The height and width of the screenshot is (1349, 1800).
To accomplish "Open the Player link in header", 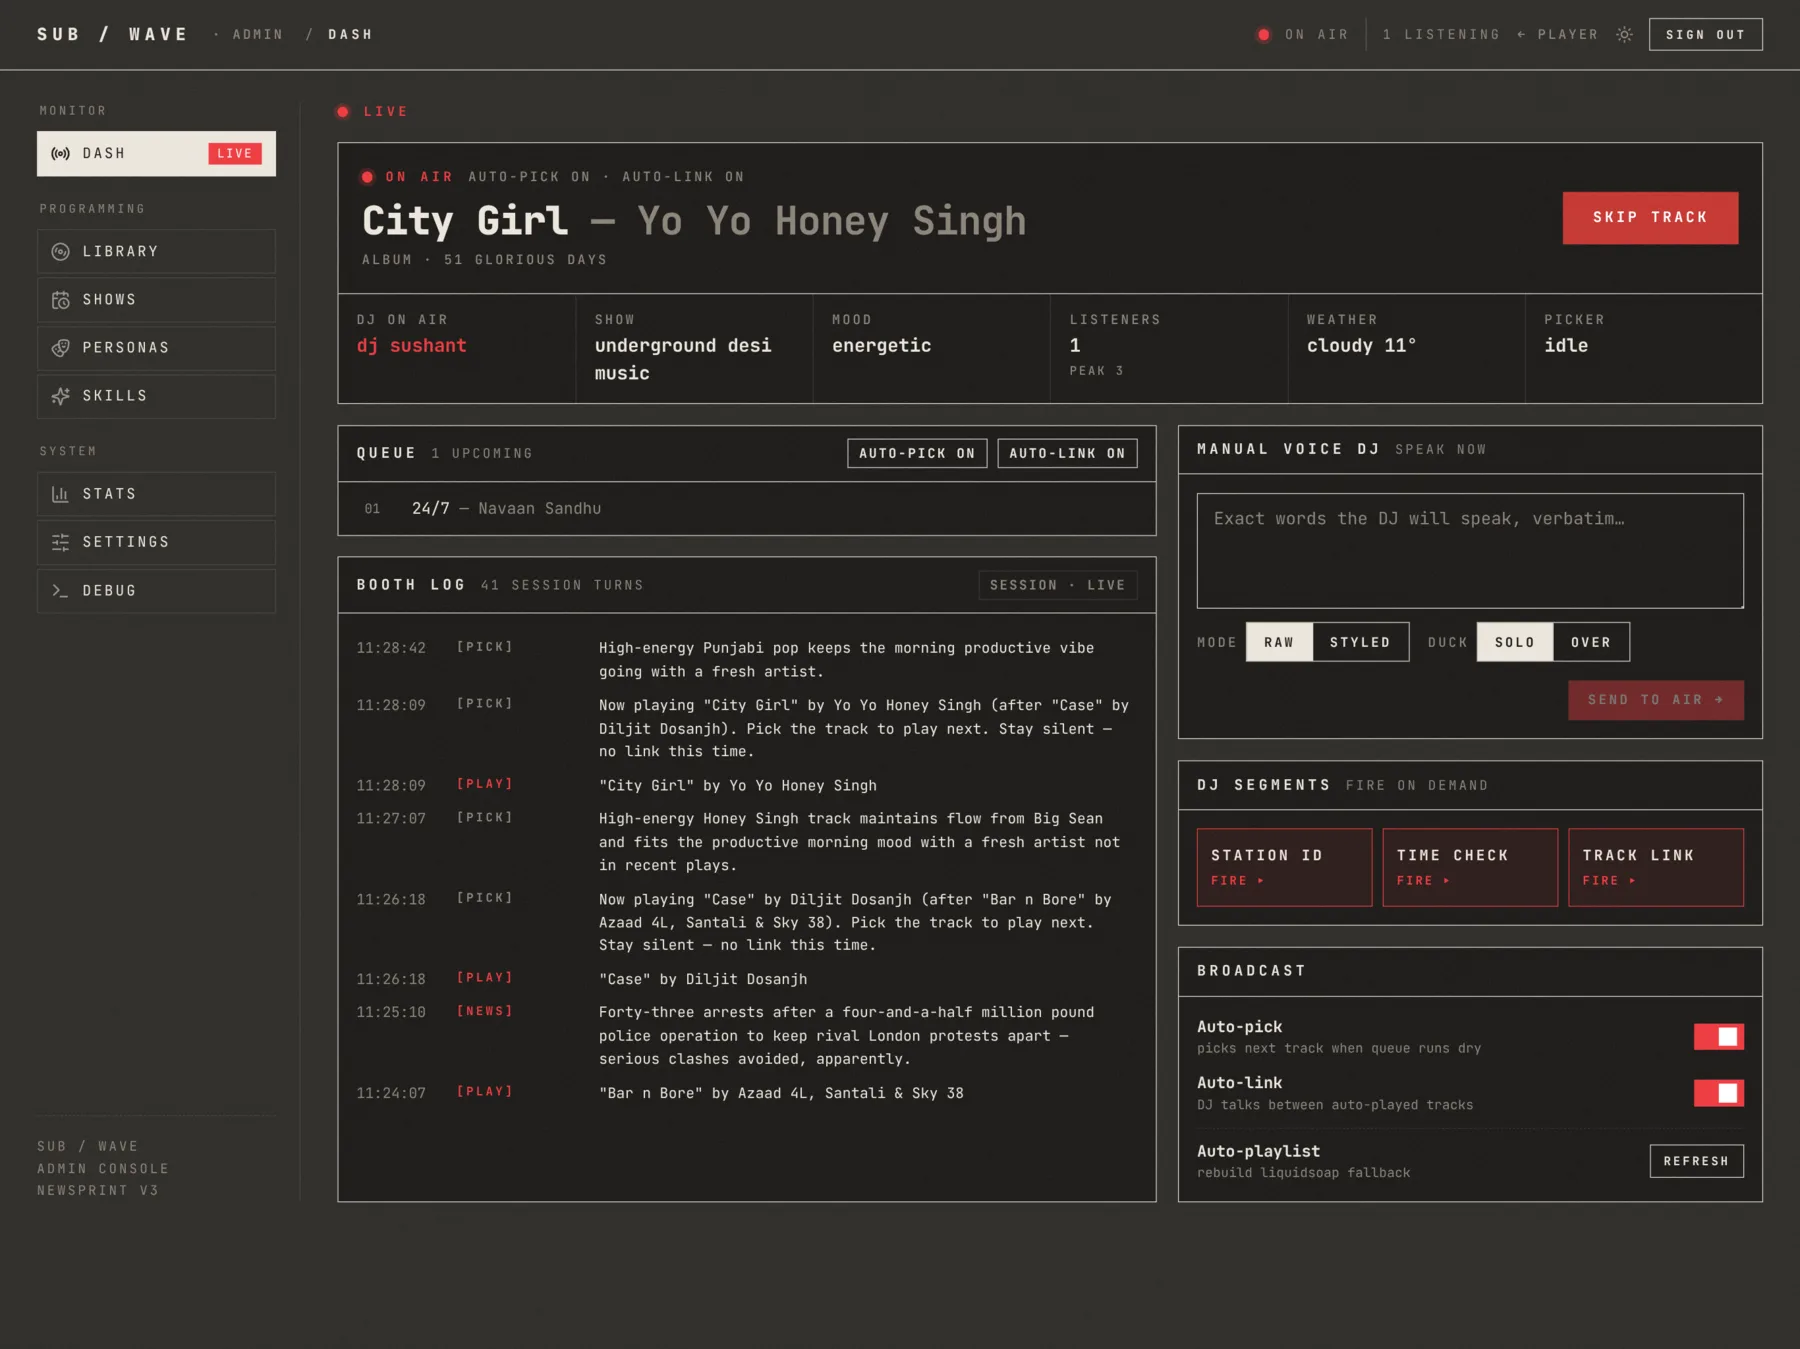I will click(1557, 34).
